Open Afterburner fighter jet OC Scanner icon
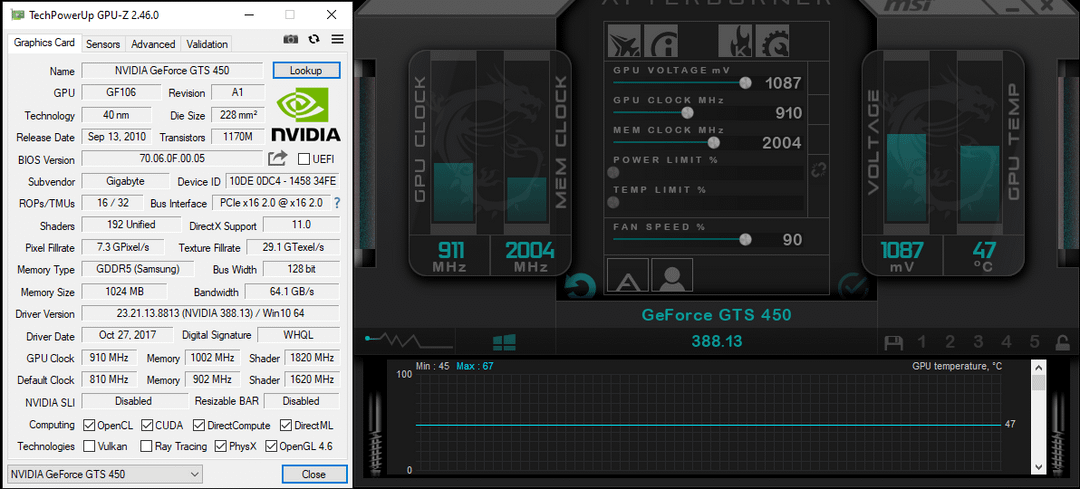 624,43
